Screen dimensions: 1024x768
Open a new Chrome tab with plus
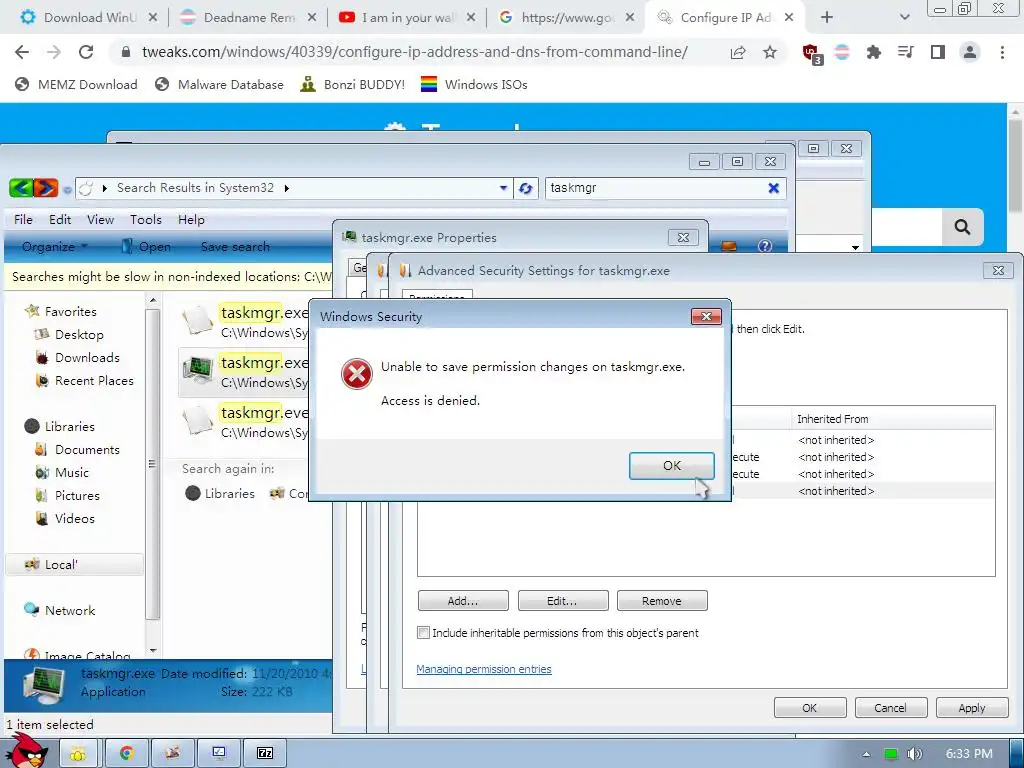pos(827,18)
